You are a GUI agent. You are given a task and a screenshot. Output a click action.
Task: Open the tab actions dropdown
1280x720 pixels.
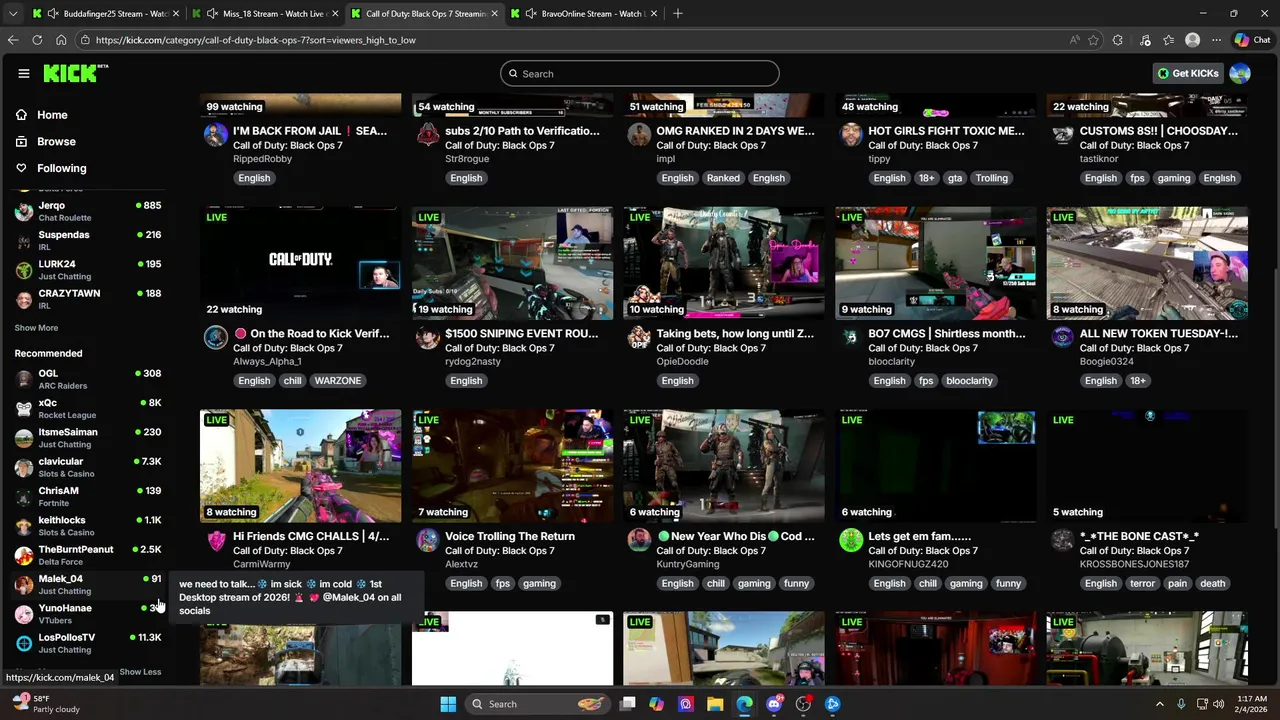pos(13,14)
